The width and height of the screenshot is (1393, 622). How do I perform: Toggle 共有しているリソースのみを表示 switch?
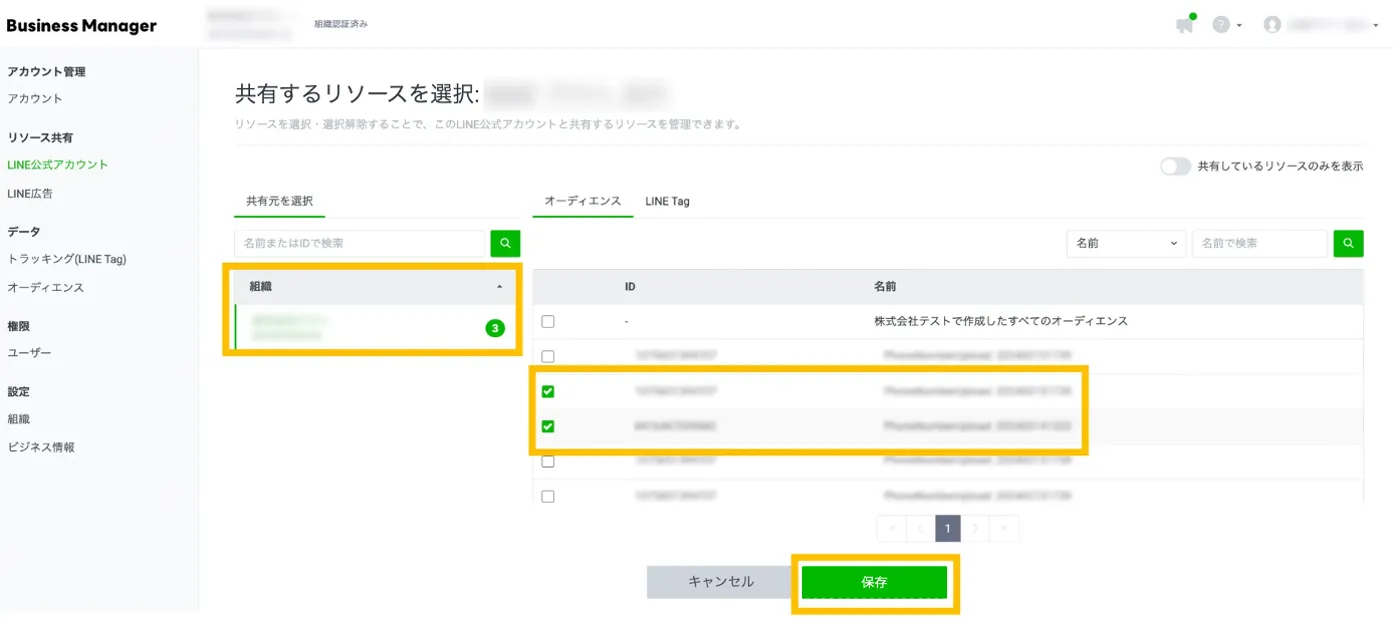[1175, 166]
